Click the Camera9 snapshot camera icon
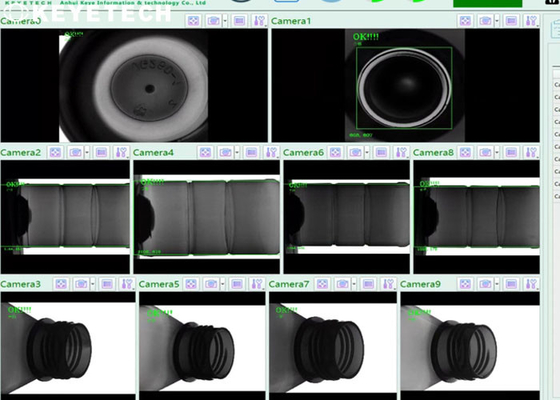560x400 pixels. tap(485, 284)
